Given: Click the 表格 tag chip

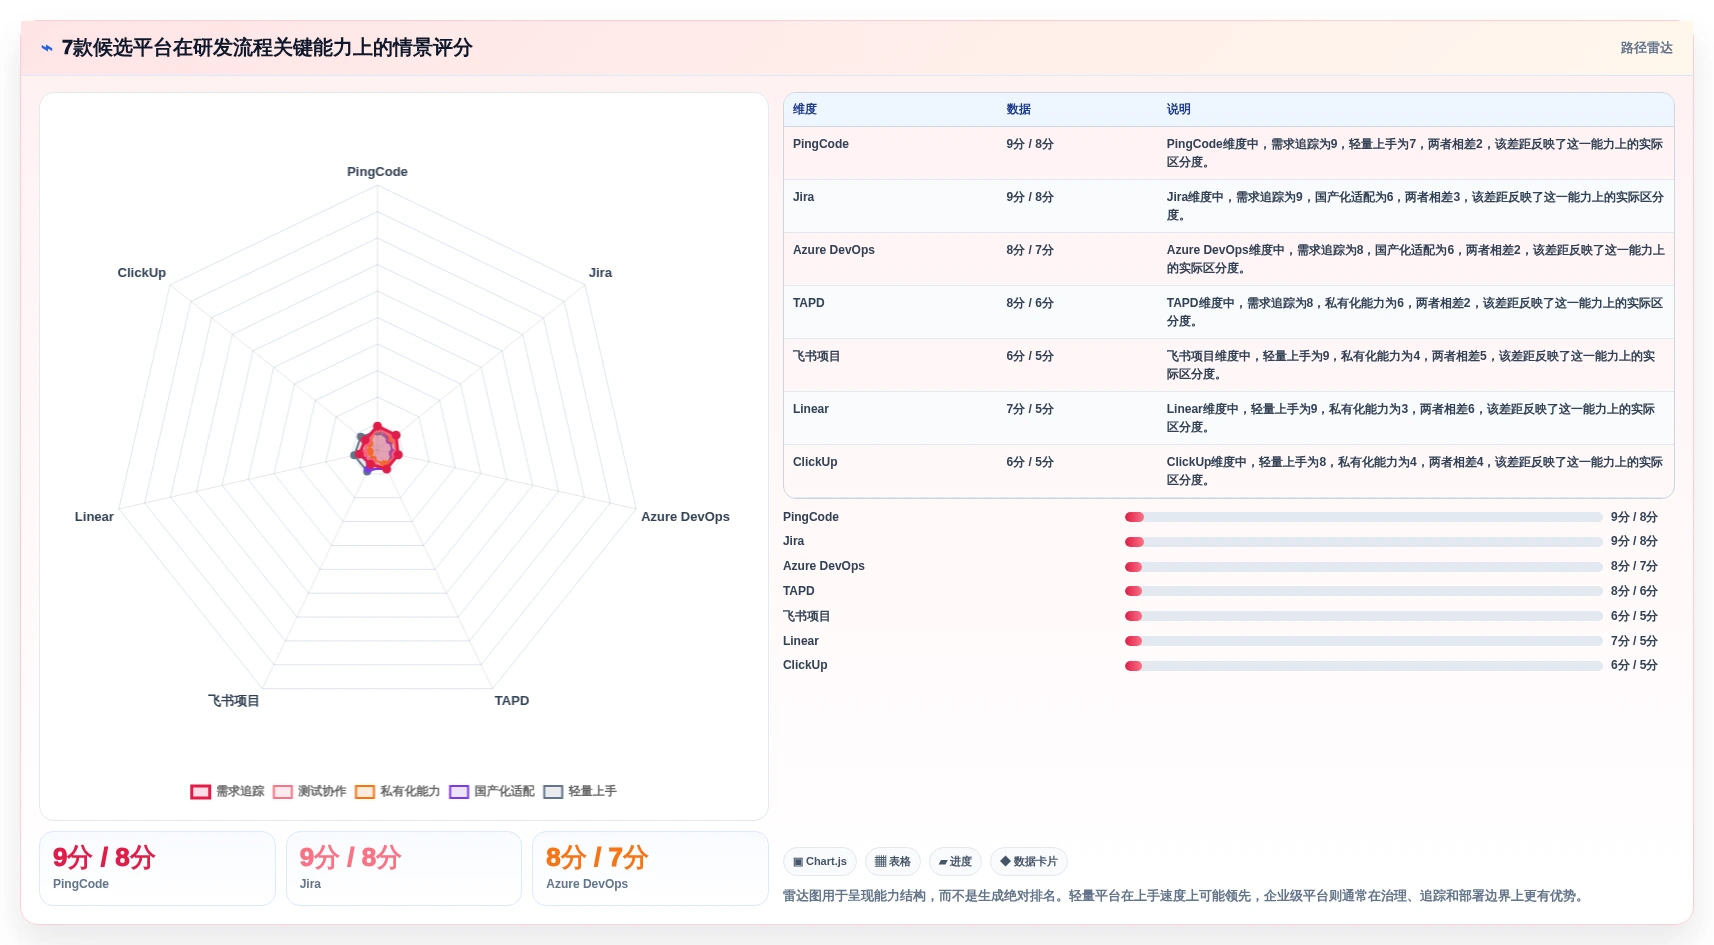Looking at the screenshot, I should (893, 861).
